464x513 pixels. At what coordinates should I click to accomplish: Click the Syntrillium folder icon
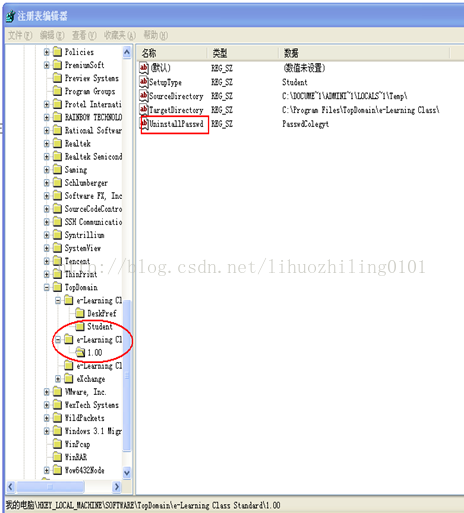58,235
